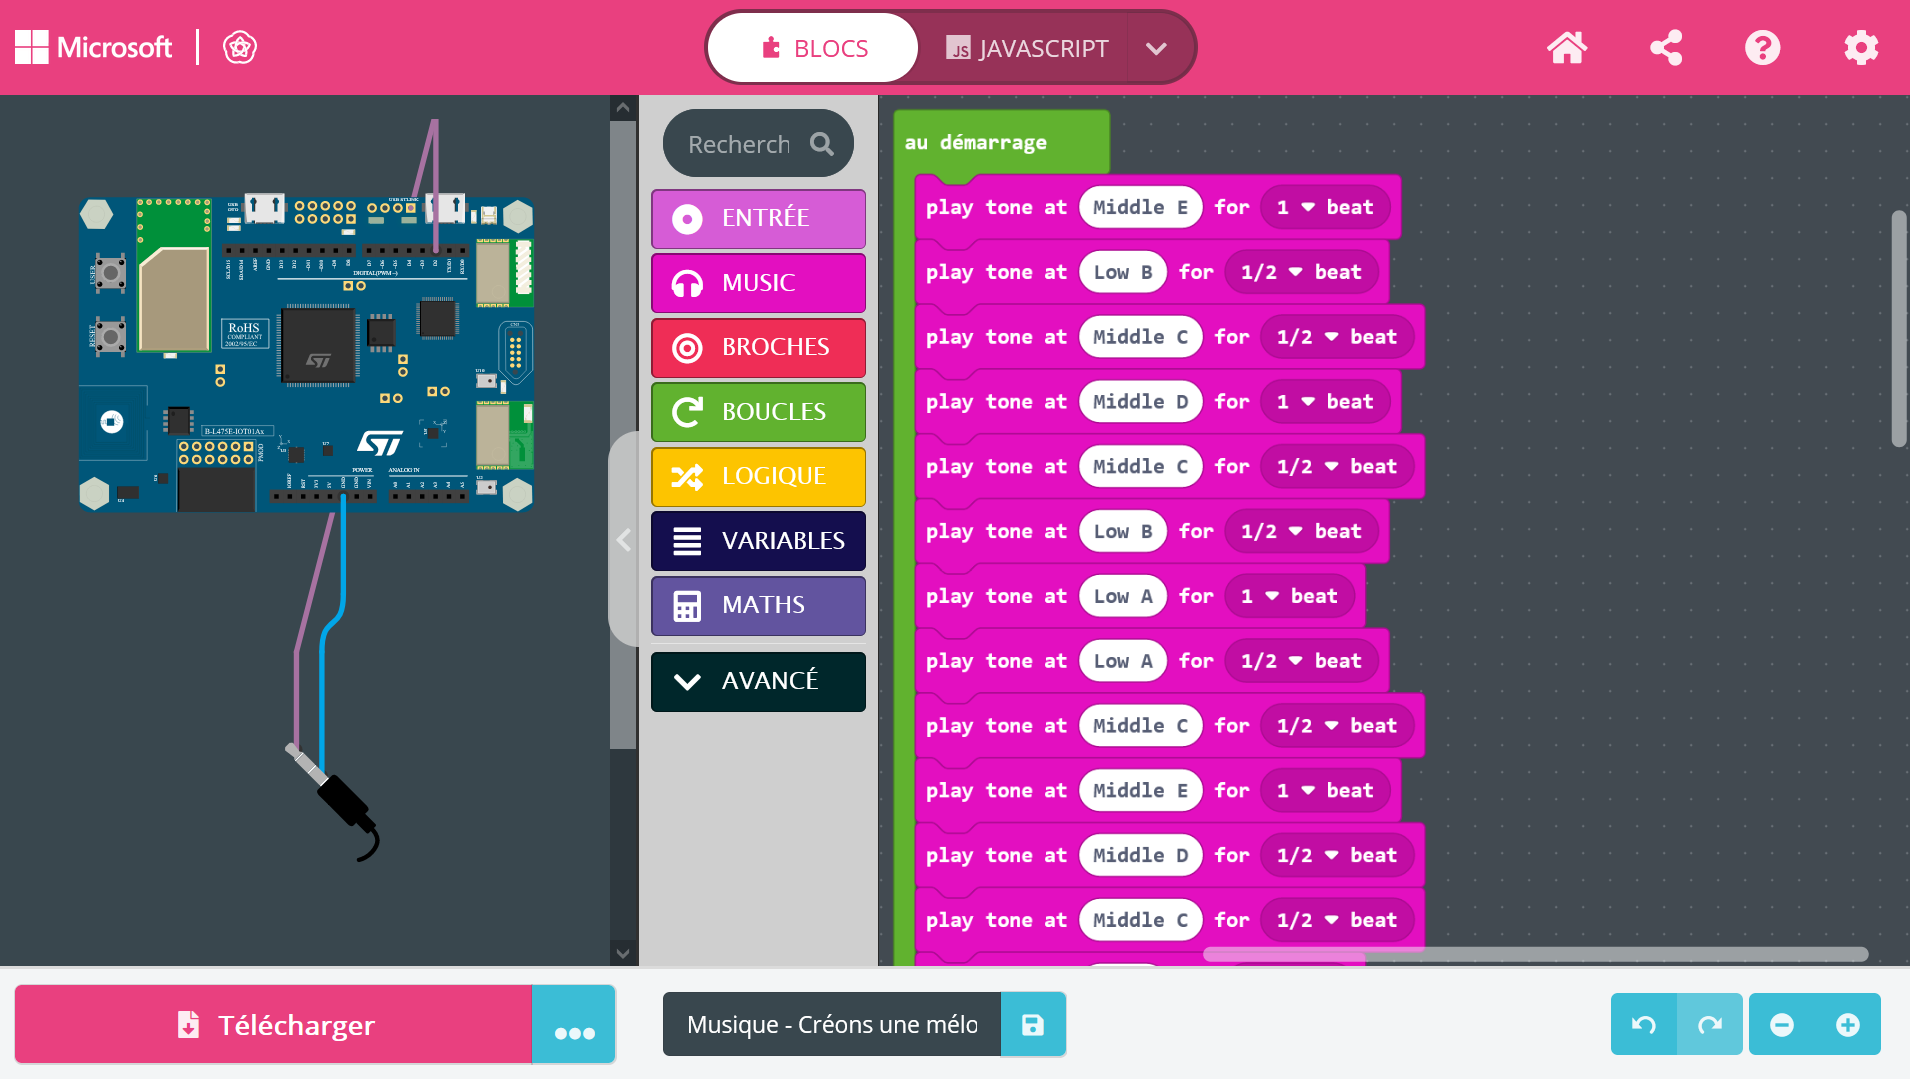Share the project via the share icon
Screen dimensions: 1910x1080
pyautogui.click(x=1665, y=47)
